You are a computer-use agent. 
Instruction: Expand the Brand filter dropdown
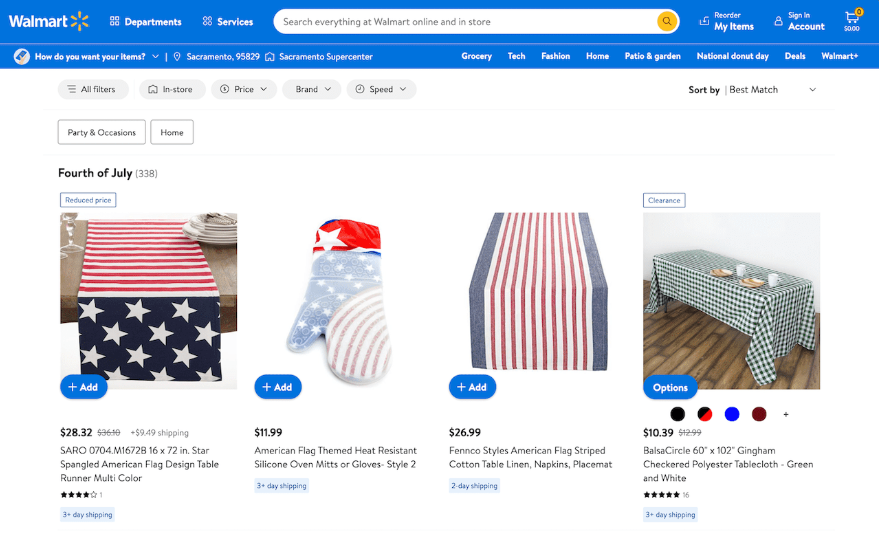pos(312,89)
